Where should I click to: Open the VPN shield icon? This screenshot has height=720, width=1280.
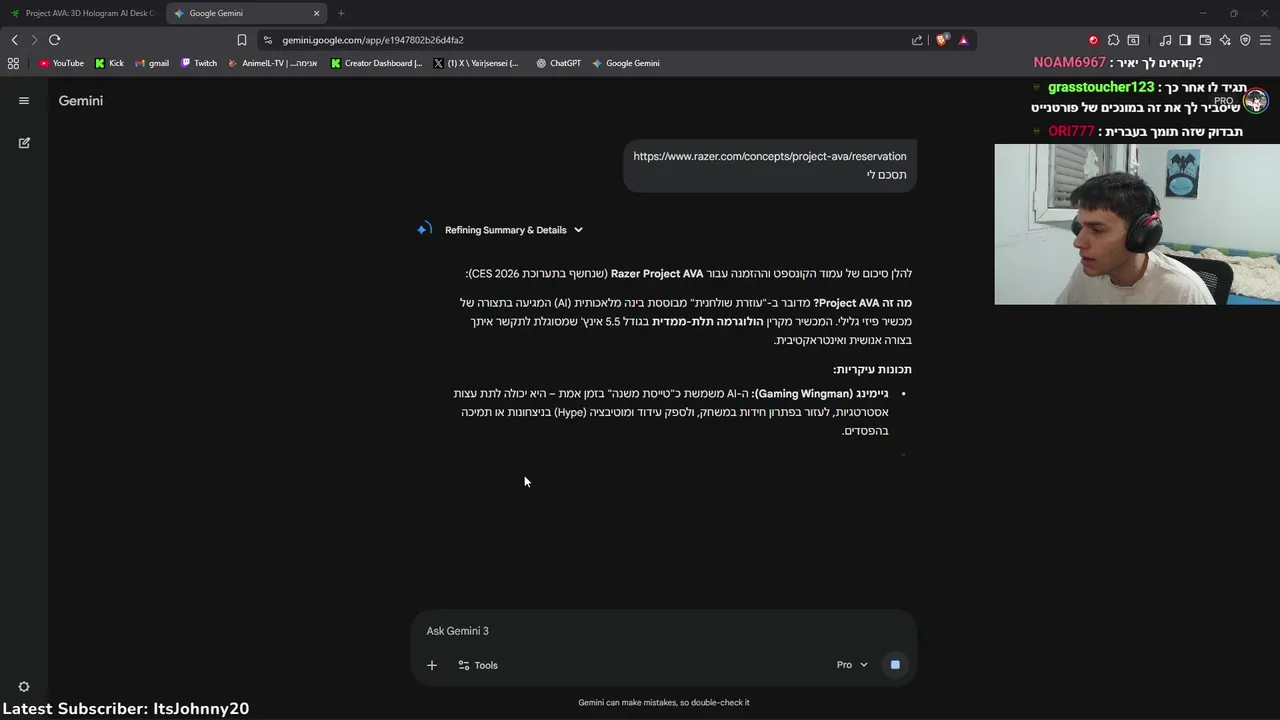coord(1245,40)
